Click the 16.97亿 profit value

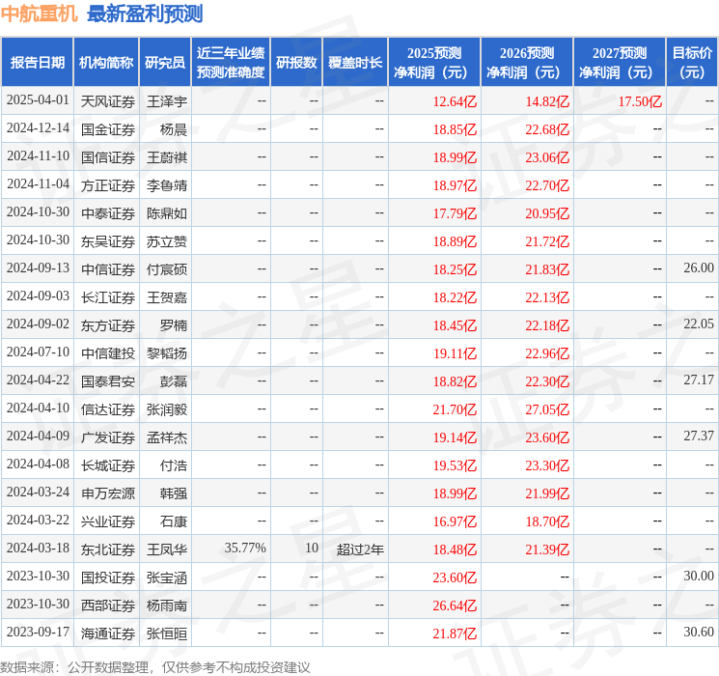coord(455,521)
